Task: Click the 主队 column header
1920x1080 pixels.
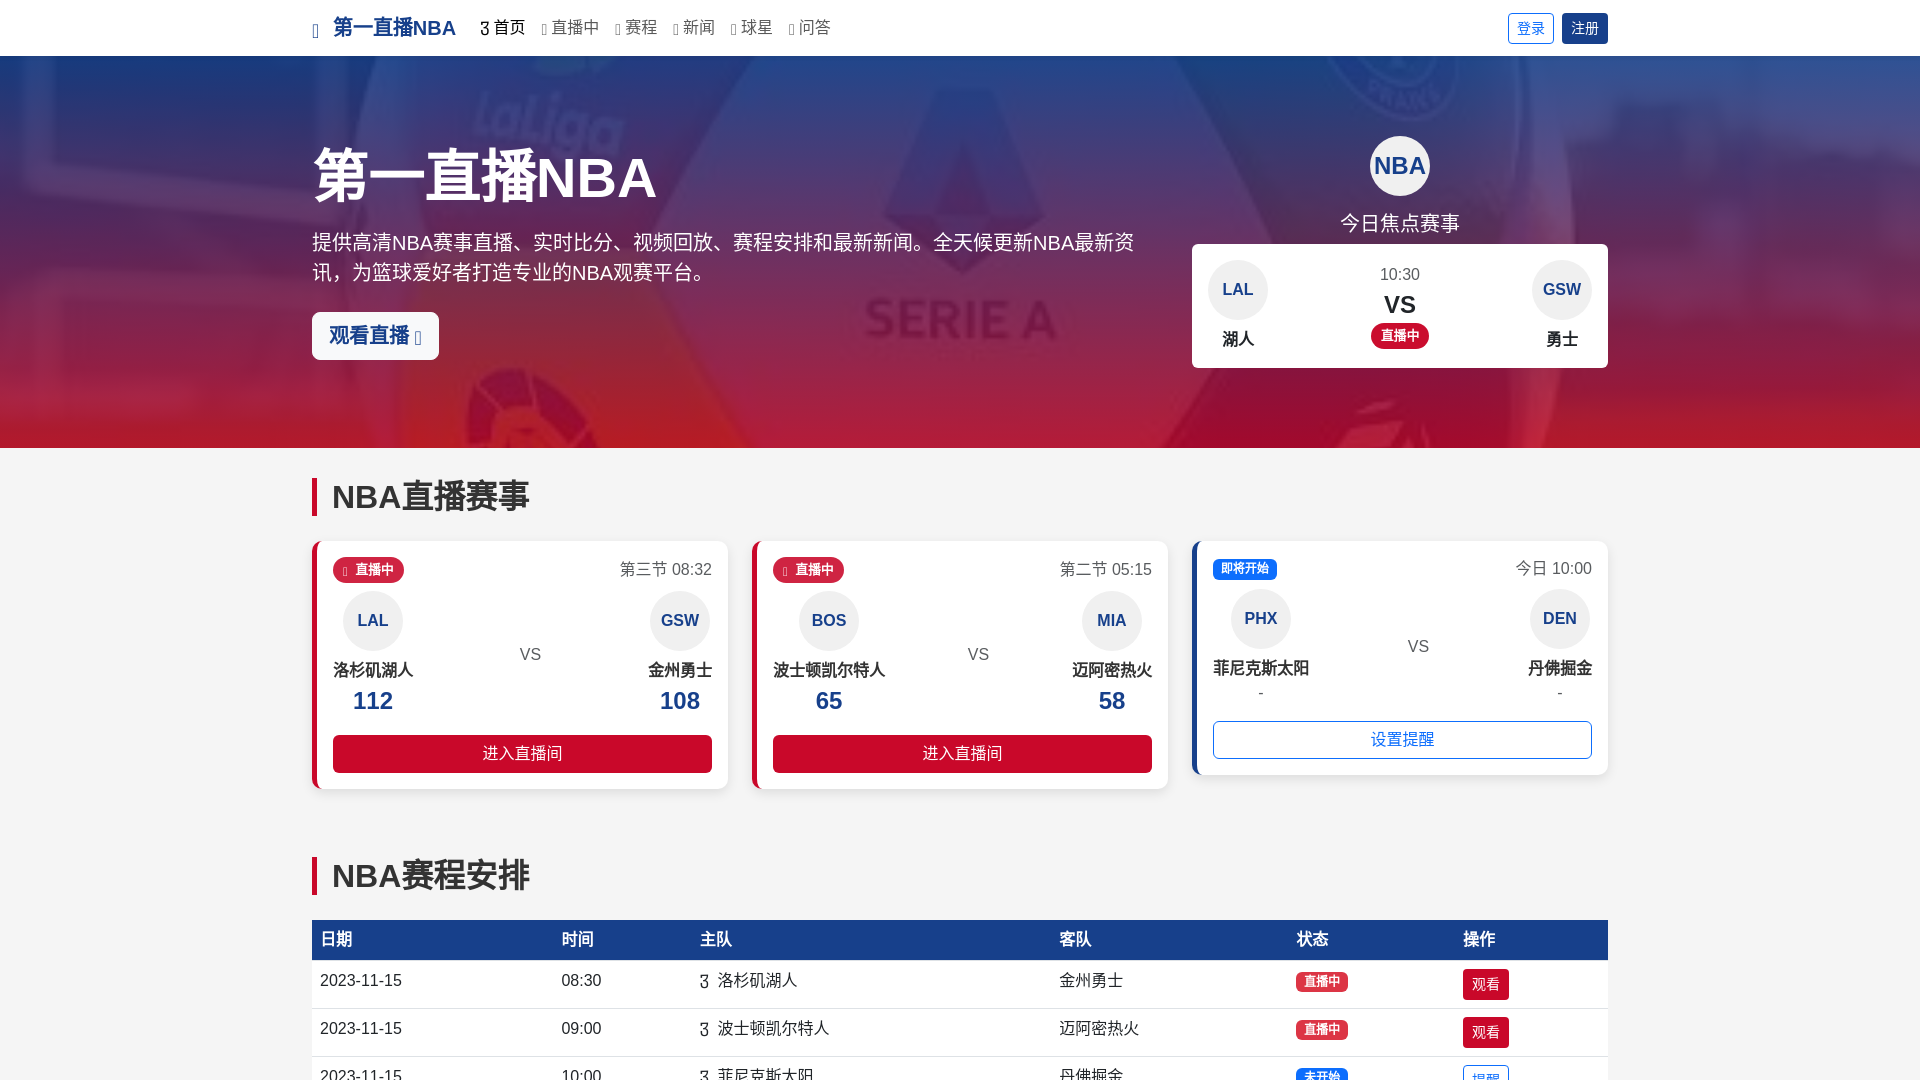Action: coord(716,940)
